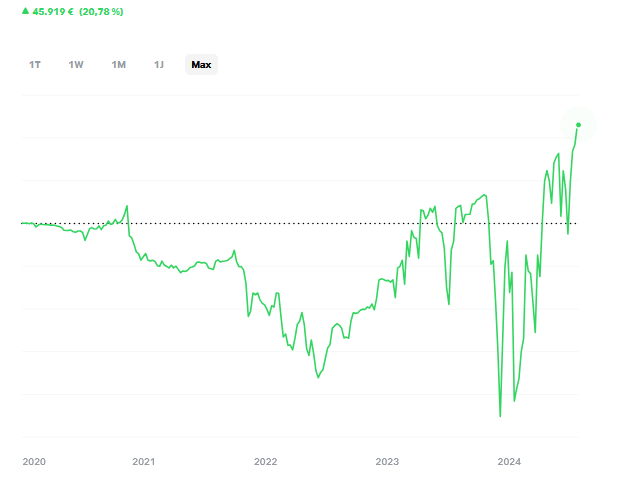Switch chart to the 1W range
The width and height of the screenshot is (627, 477).
[x=76, y=65]
